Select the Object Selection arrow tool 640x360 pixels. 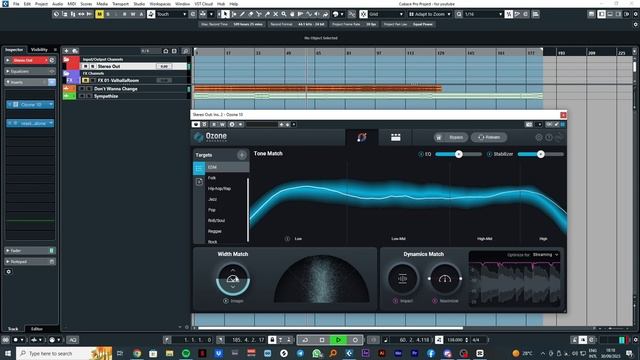[225, 14]
